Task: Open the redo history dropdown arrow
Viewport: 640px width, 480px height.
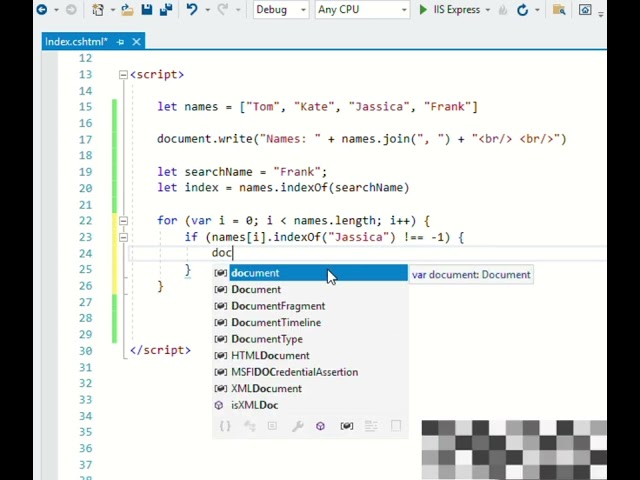Action: pos(238,10)
